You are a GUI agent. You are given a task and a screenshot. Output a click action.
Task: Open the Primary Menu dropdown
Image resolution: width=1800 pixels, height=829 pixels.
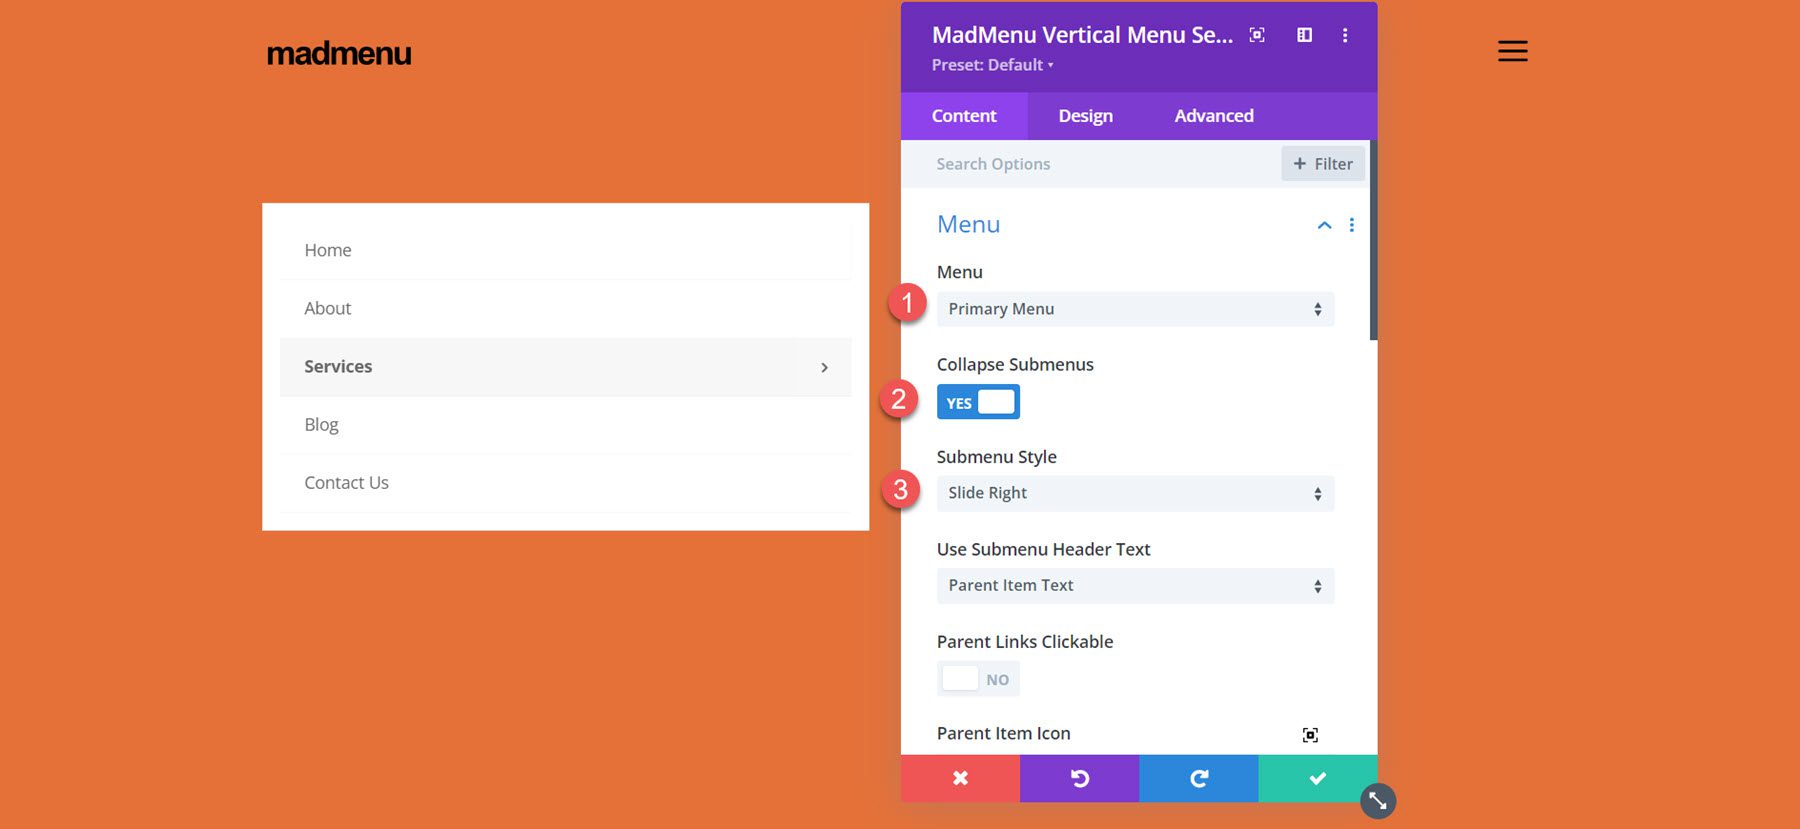click(1135, 309)
